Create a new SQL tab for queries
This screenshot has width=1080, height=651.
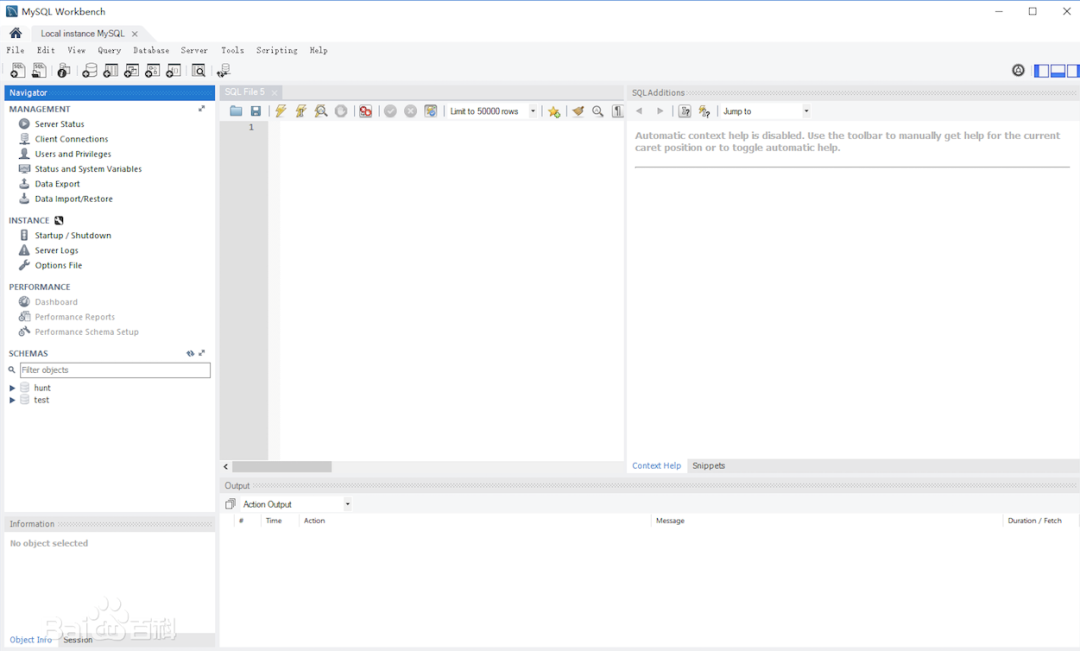click(x=17, y=70)
